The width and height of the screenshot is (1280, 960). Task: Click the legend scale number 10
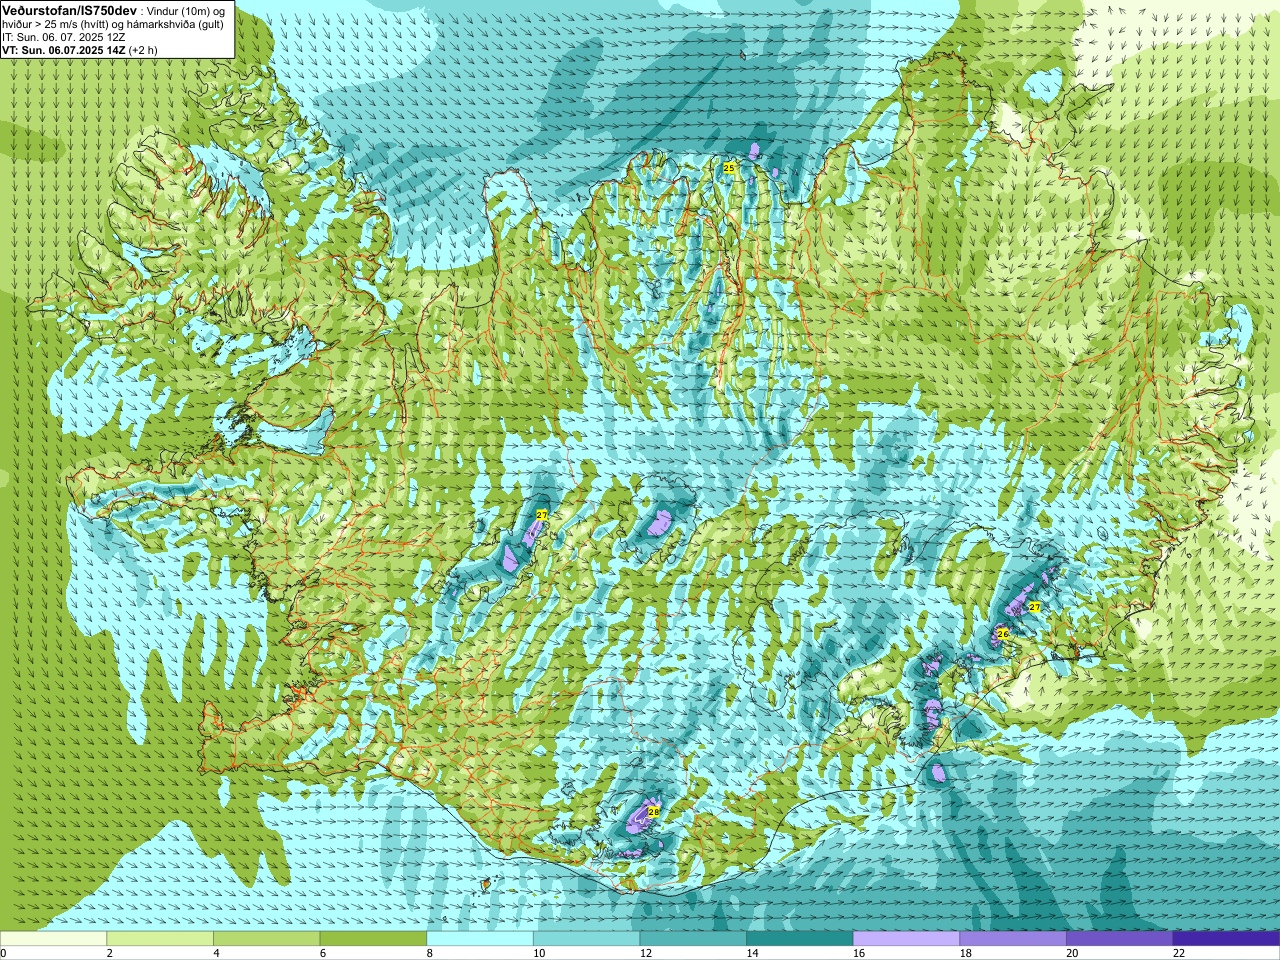539,953
